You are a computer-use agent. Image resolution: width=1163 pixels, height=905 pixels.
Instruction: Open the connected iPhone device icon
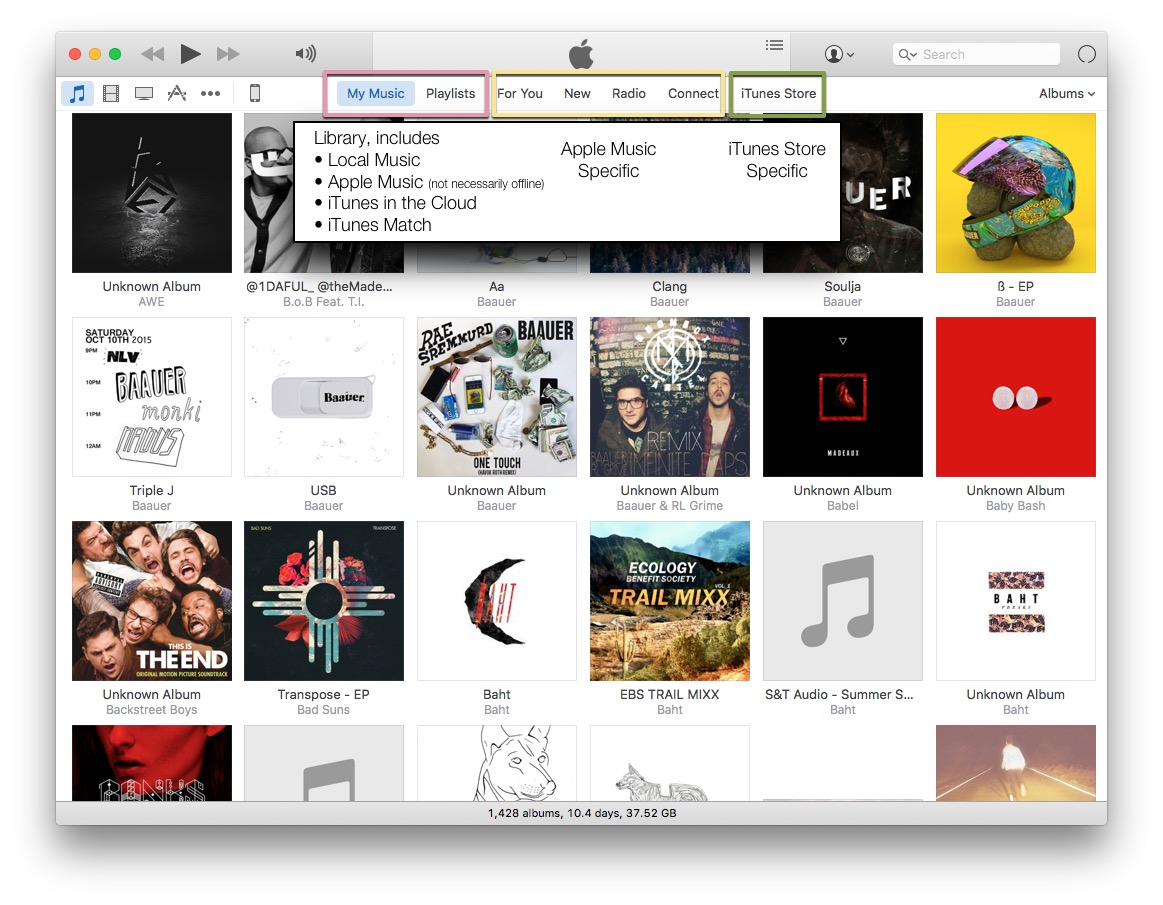[255, 92]
